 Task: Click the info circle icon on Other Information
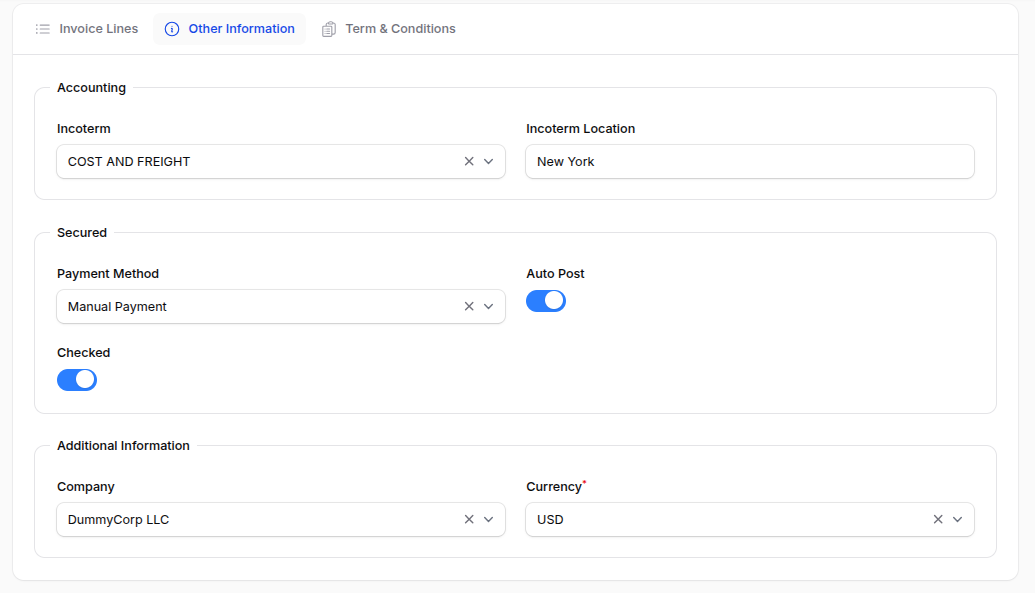click(172, 29)
